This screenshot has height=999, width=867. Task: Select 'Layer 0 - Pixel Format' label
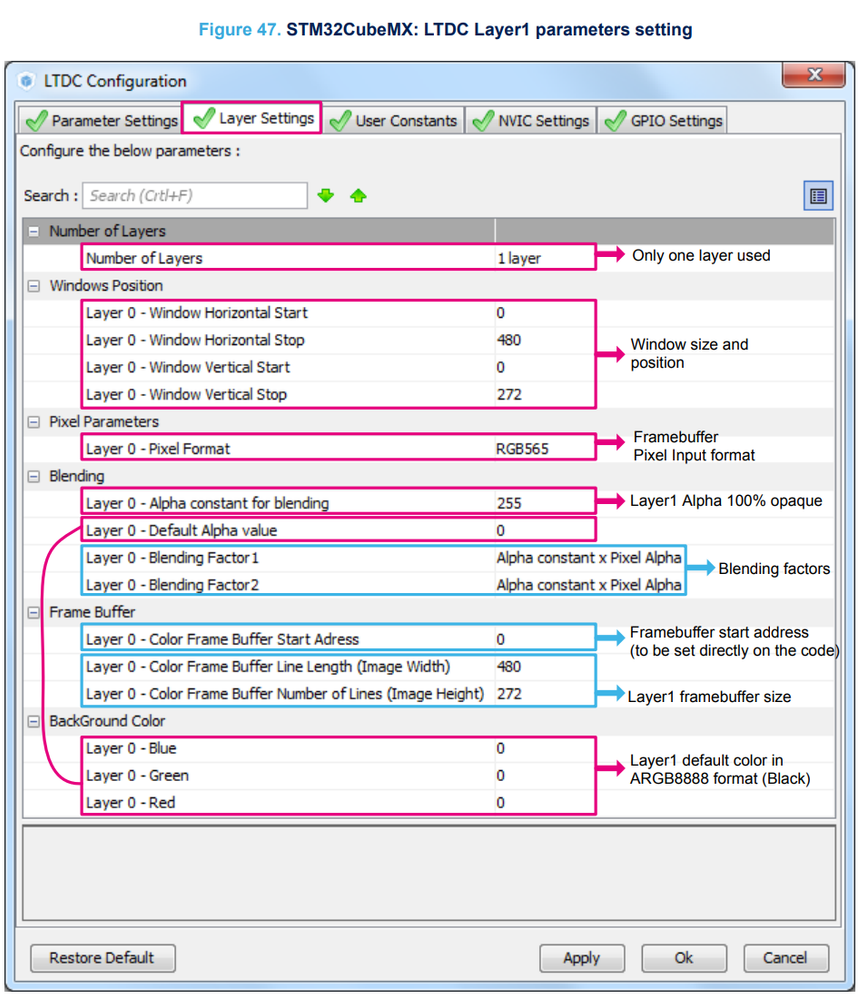tap(158, 449)
